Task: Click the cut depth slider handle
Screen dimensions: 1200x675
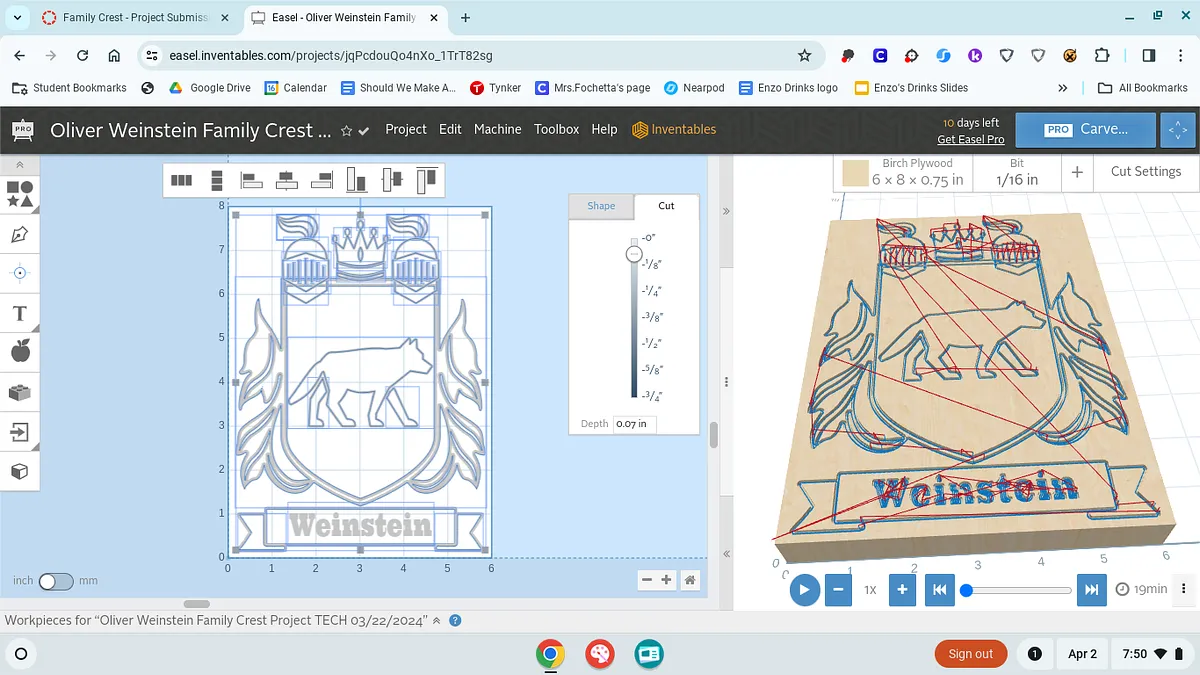Action: (633, 254)
